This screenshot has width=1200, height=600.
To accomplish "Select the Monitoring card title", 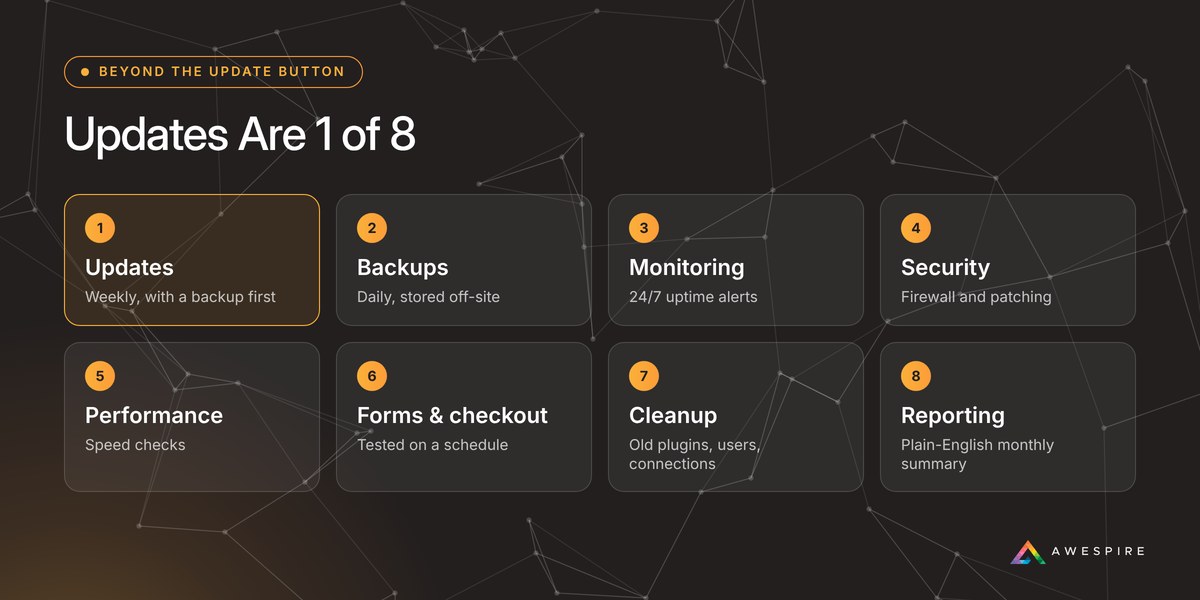I will 687,268.
